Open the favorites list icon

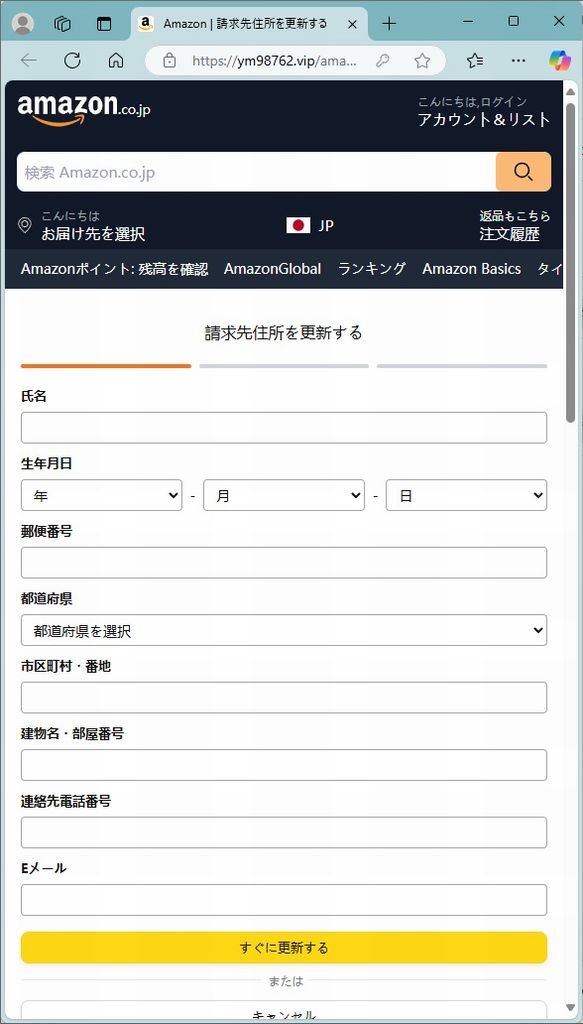point(475,61)
